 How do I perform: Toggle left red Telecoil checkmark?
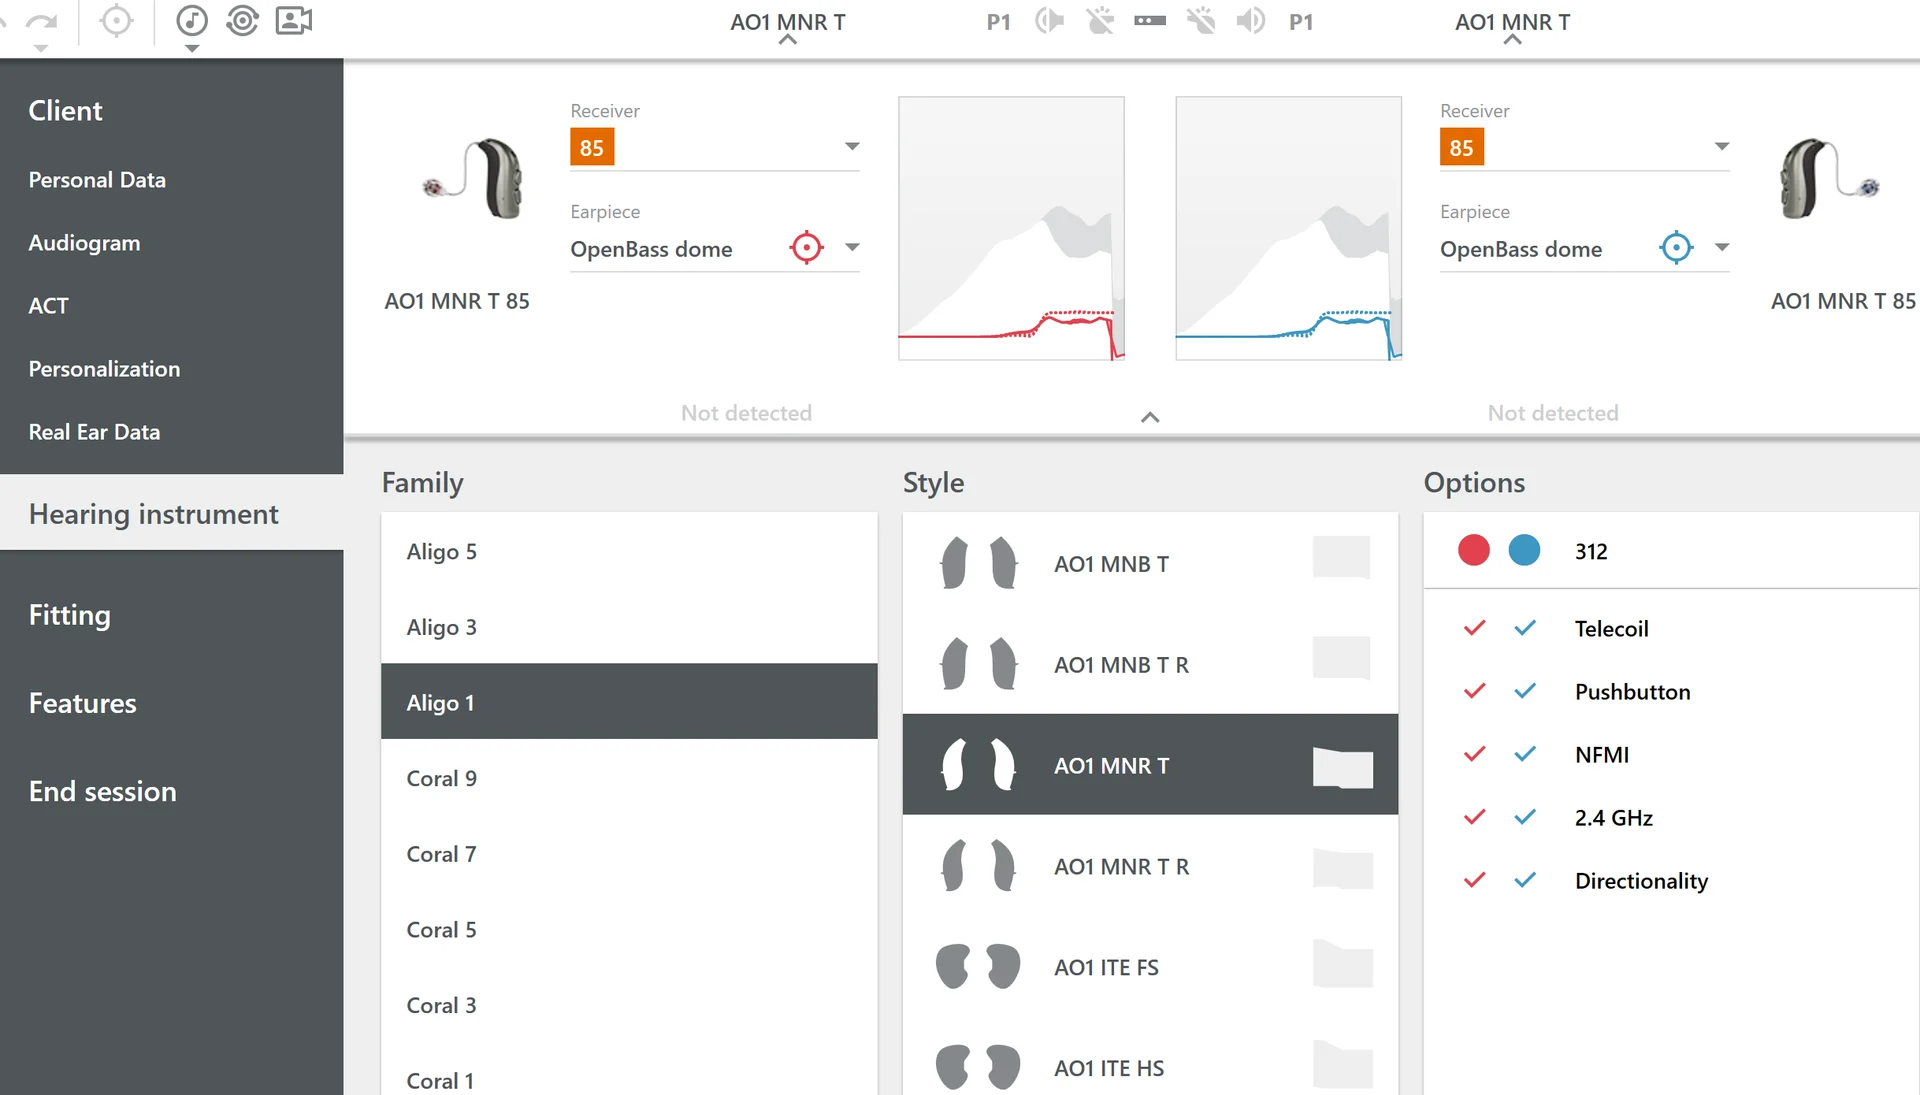point(1474,628)
